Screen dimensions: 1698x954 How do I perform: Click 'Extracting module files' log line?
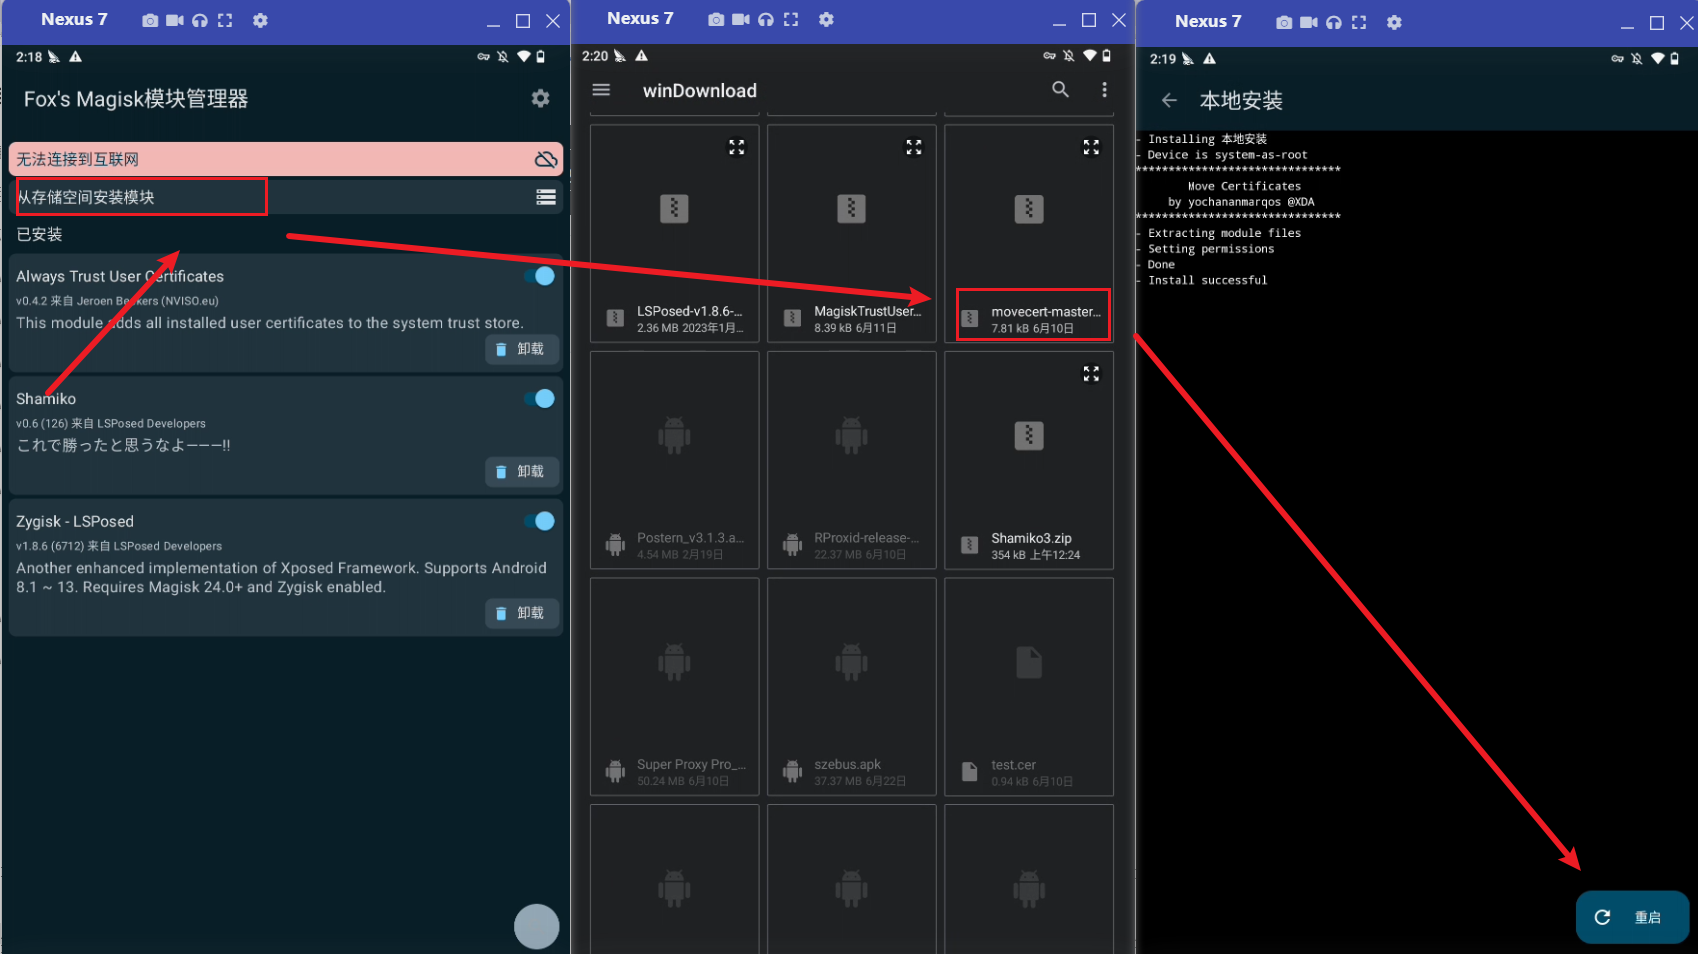point(1224,233)
